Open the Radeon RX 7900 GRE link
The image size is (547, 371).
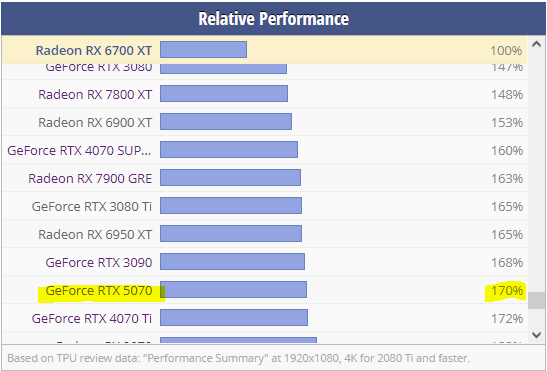(90, 179)
